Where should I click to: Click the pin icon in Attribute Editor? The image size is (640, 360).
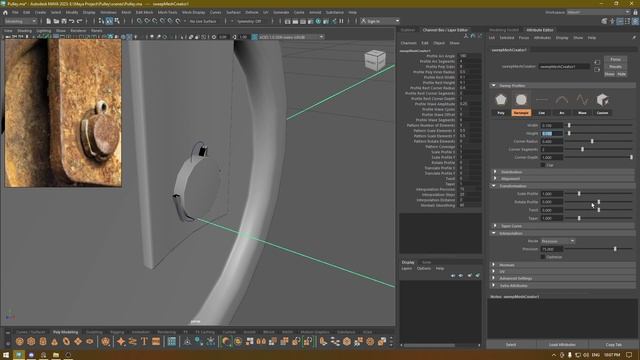[x=634, y=38]
